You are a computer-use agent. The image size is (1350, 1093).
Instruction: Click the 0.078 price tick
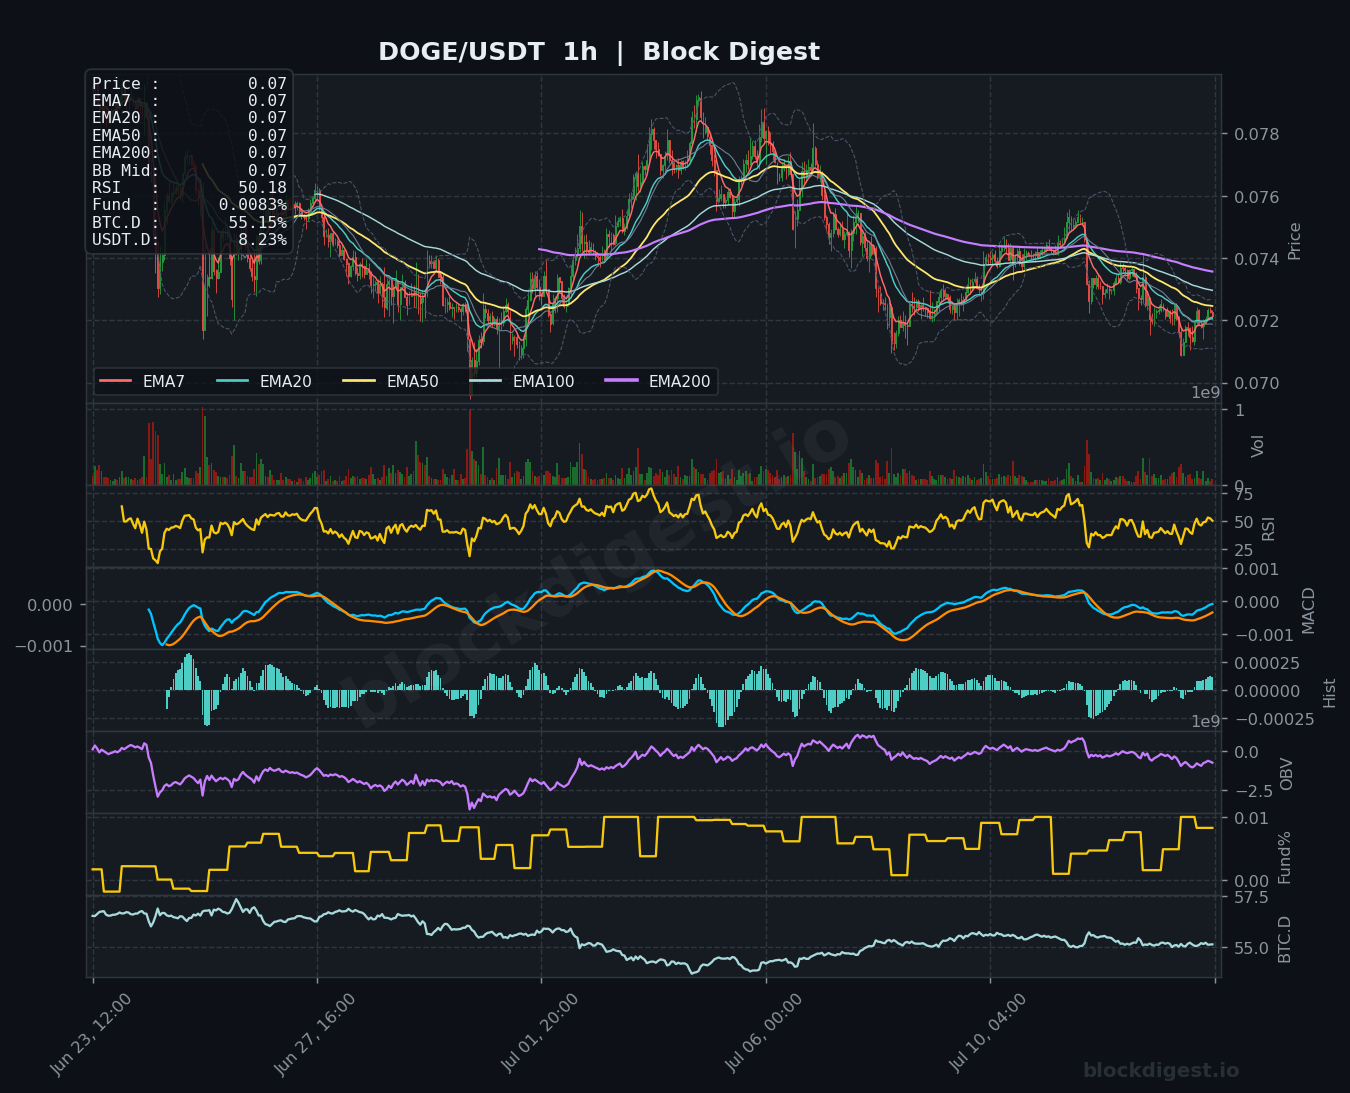1257,135
